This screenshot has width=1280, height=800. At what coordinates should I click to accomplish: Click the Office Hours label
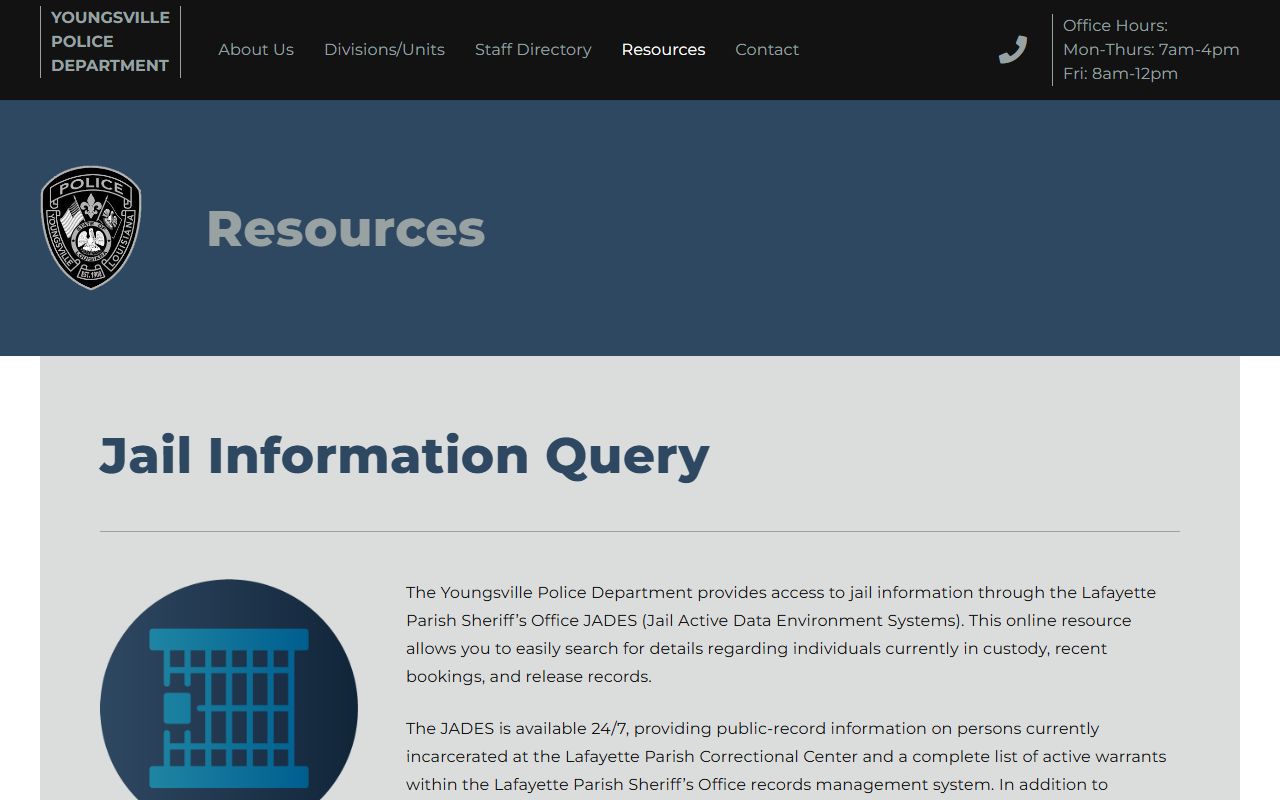point(1115,26)
